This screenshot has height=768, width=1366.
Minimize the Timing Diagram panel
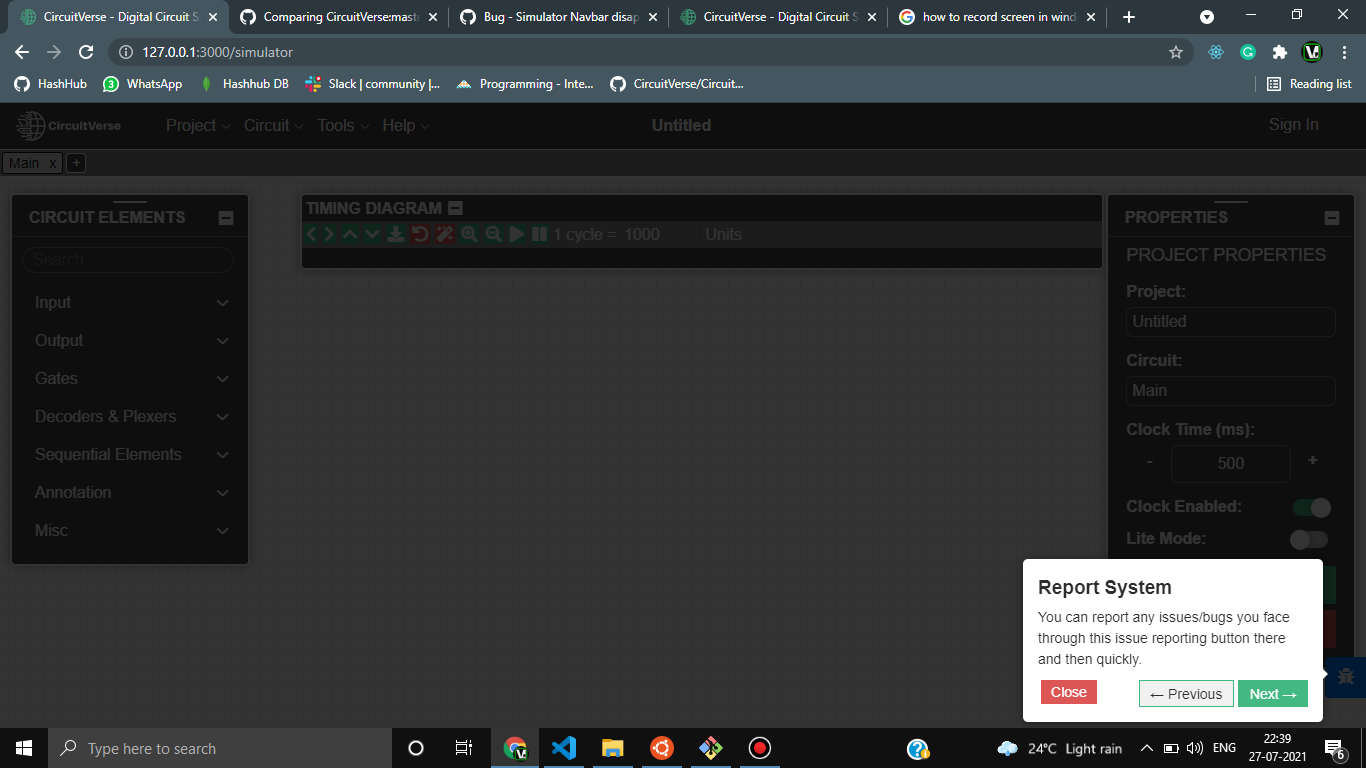[455, 208]
